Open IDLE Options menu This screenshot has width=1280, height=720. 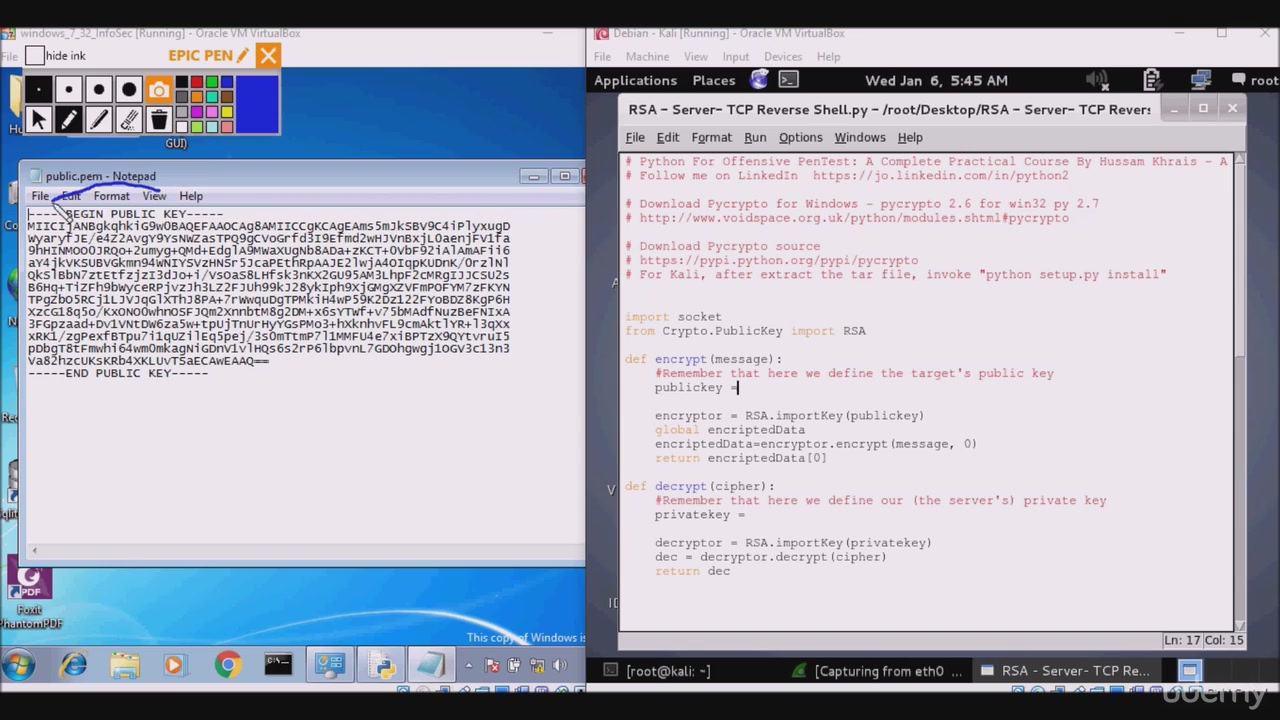pyautogui.click(x=800, y=137)
